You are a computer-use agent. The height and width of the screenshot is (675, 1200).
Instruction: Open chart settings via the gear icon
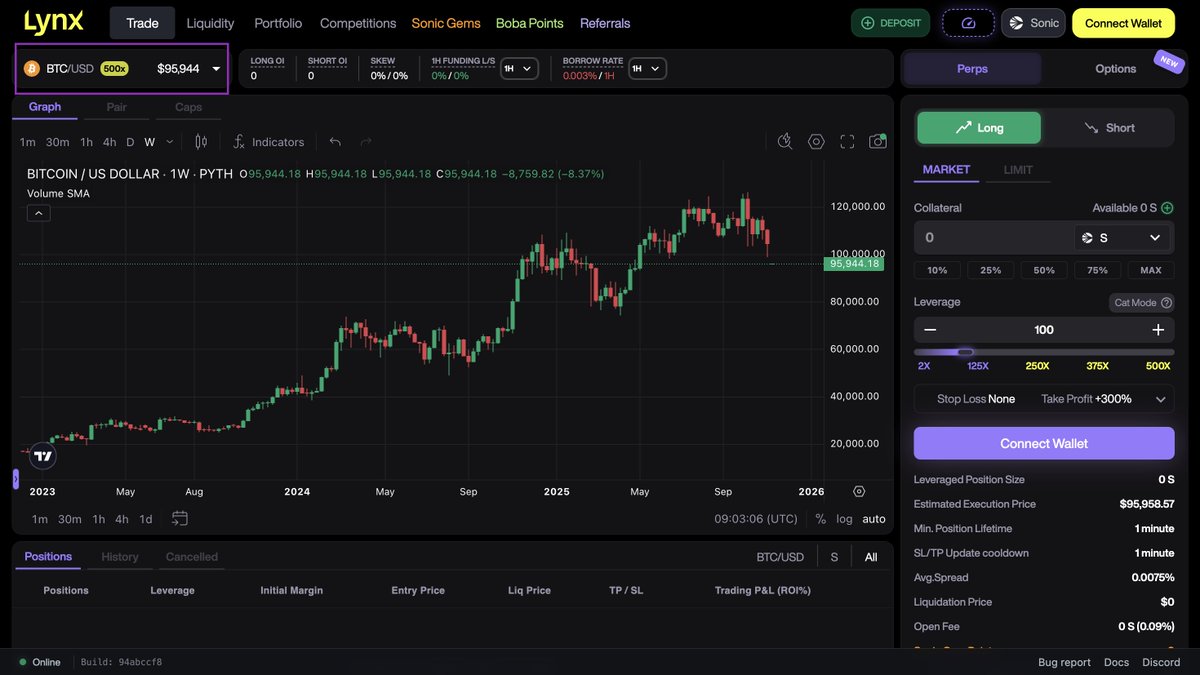(816, 142)
